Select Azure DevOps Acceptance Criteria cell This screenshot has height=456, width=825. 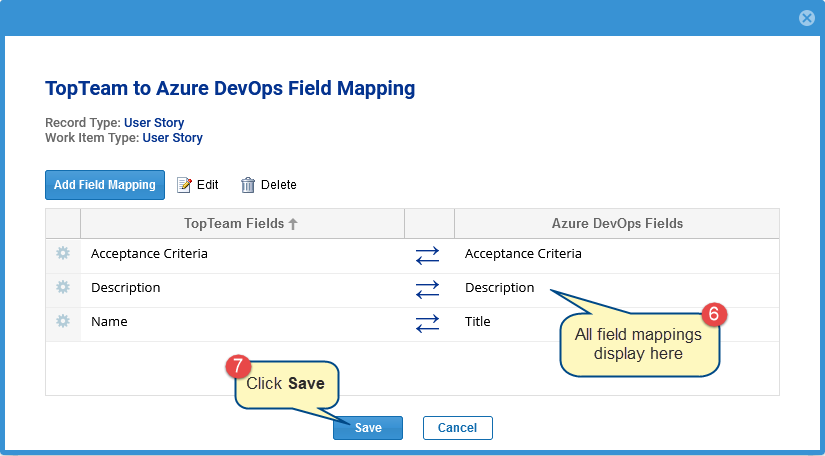click(x=617, y=256)
